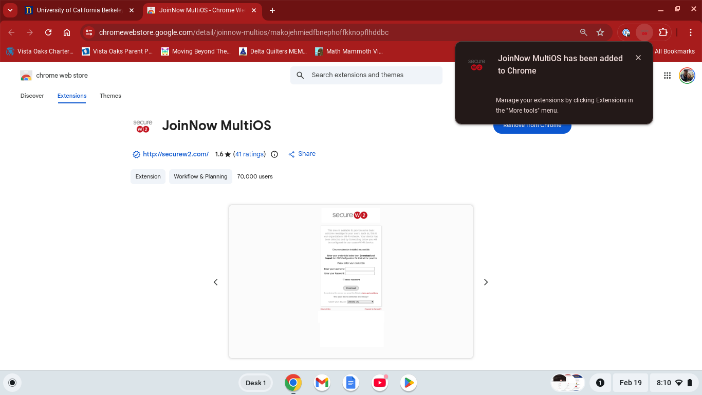Open the Feb 19 calendar date

630,383
